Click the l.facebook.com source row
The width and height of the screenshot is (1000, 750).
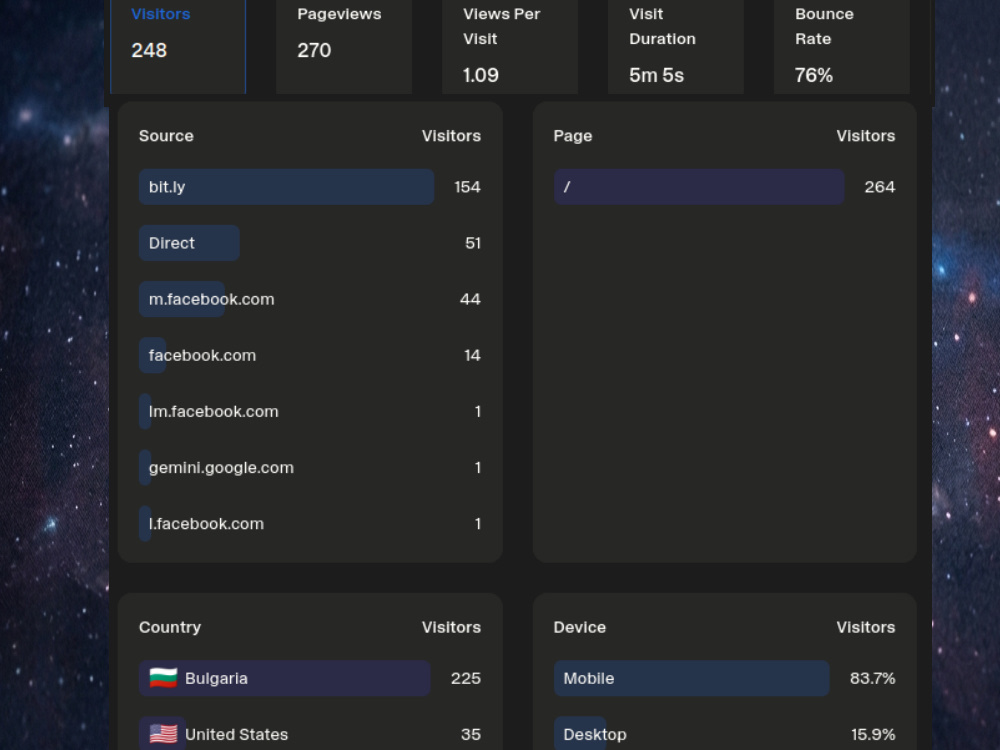coord(310,524)
